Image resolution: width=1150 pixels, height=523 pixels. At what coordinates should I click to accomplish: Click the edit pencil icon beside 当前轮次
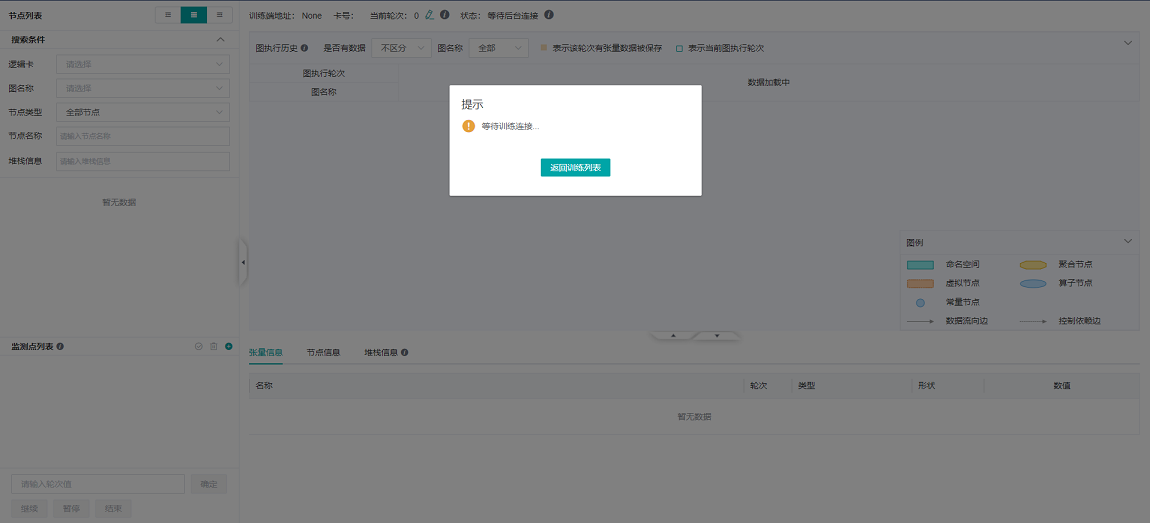429,15
